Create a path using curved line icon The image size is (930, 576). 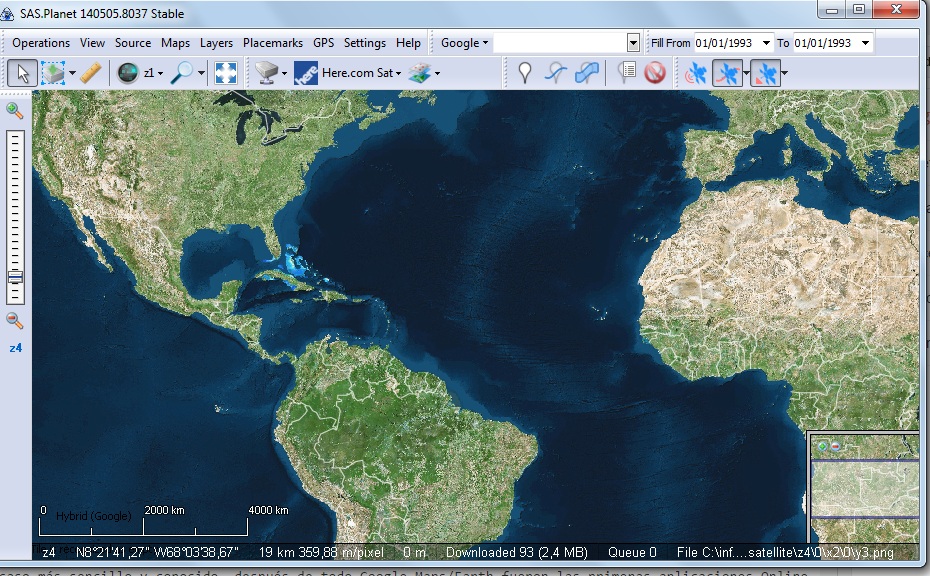tap(556, 72)
